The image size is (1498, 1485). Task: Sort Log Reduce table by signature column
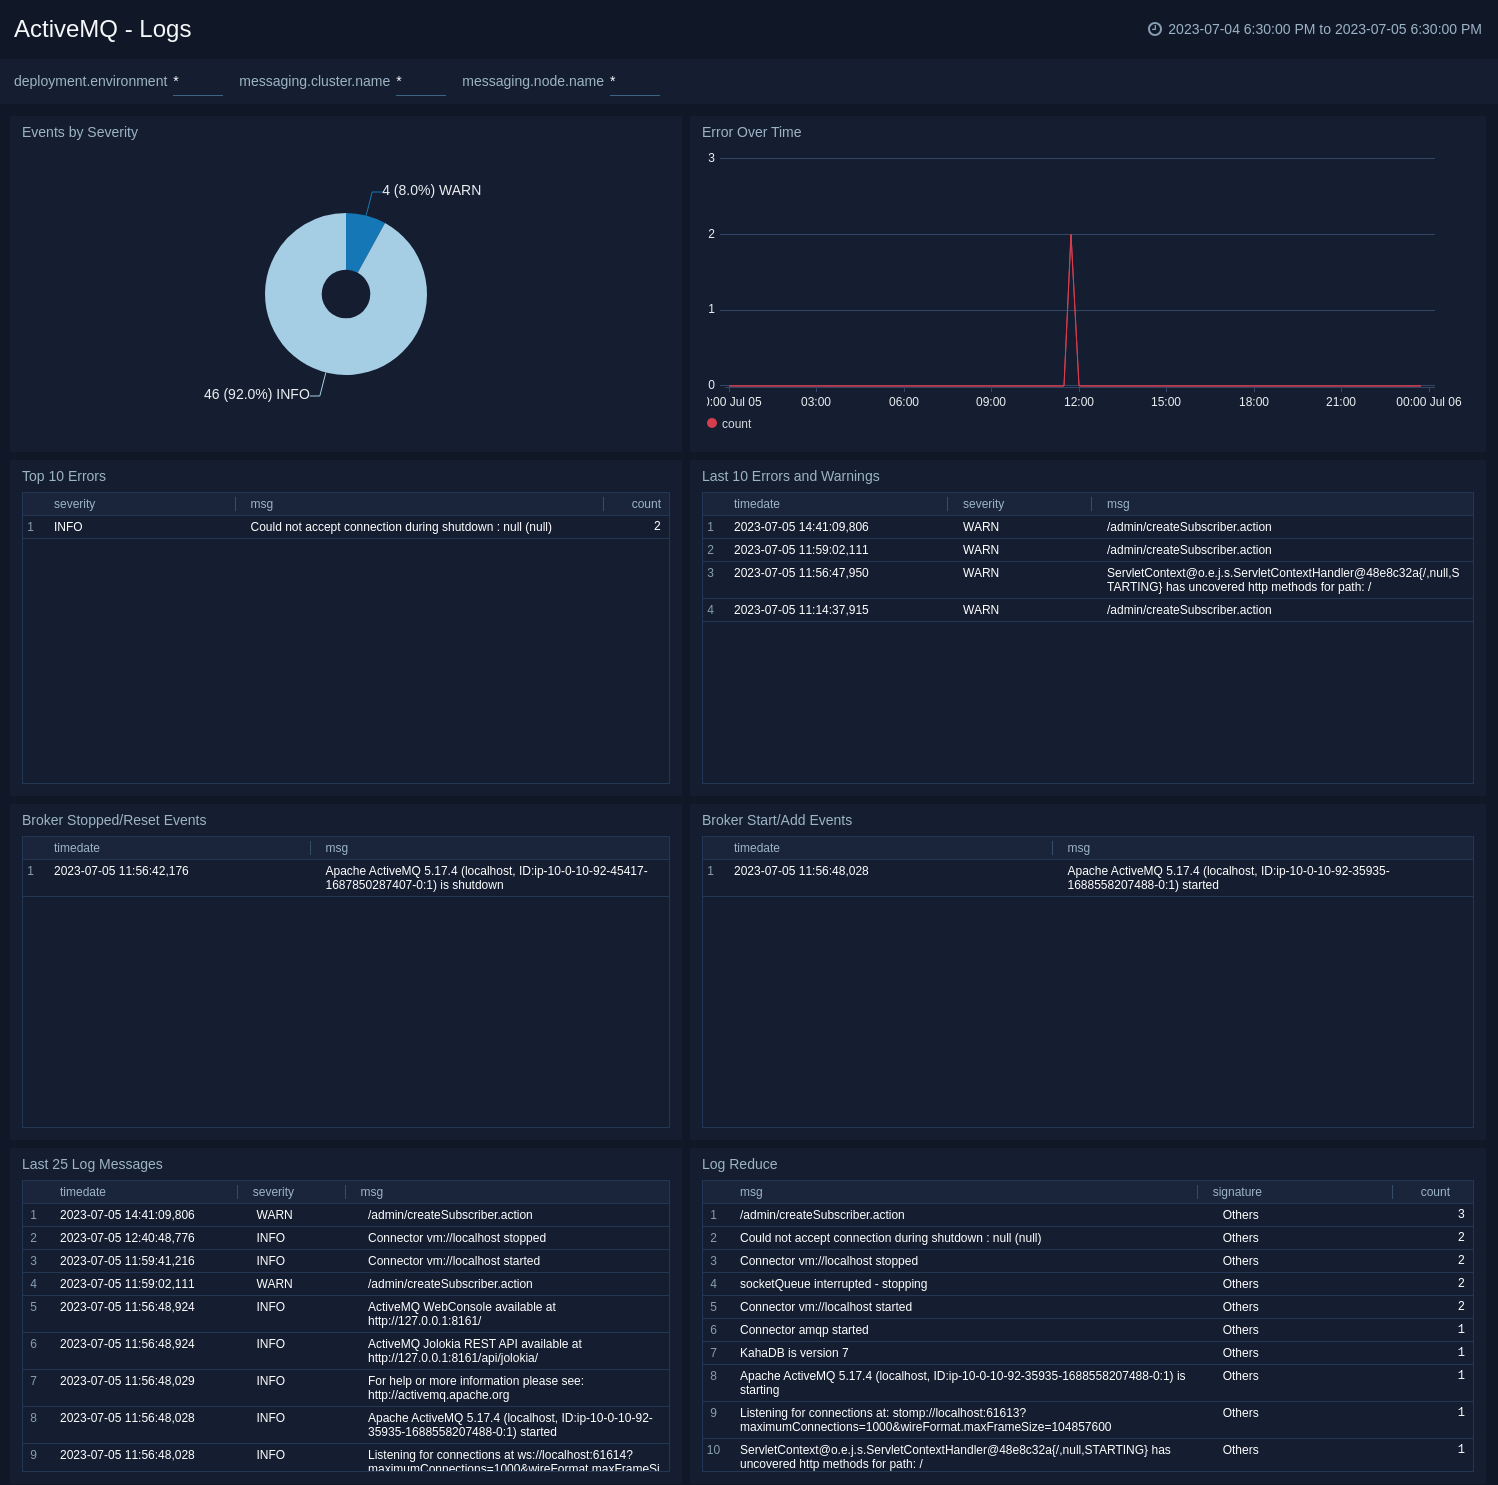click(1237, 1192)
